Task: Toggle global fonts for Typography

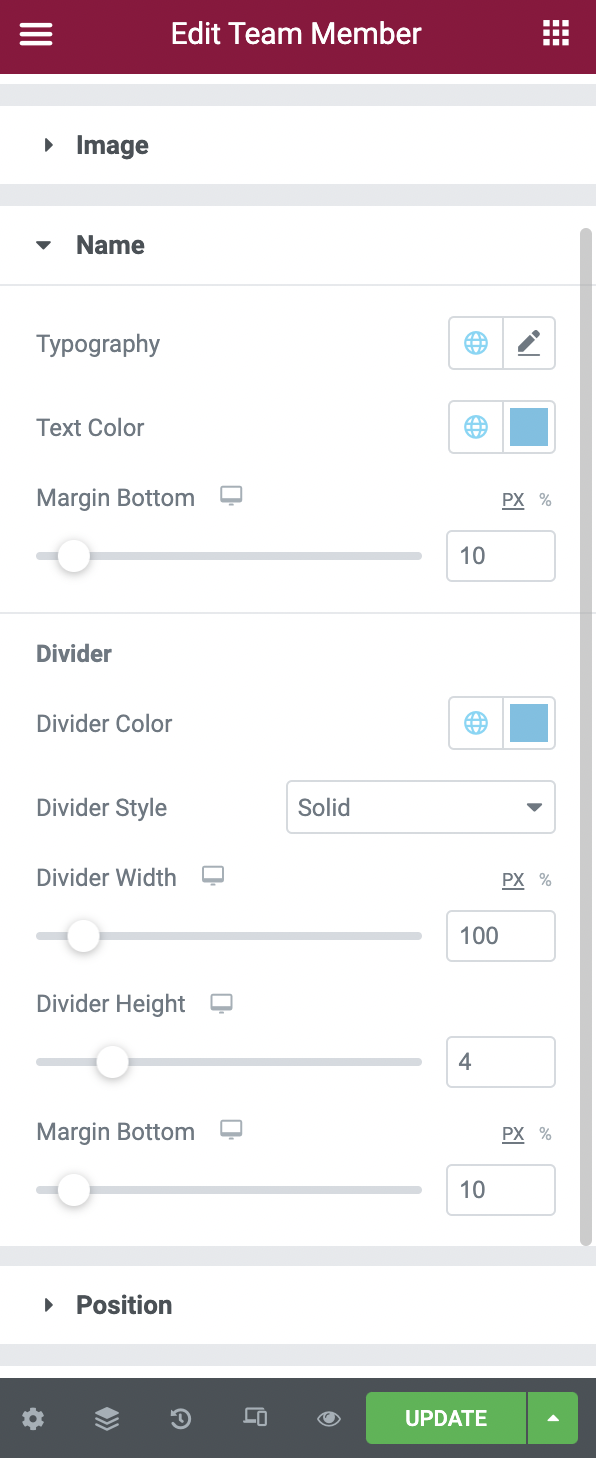Action: click(475, 343)
